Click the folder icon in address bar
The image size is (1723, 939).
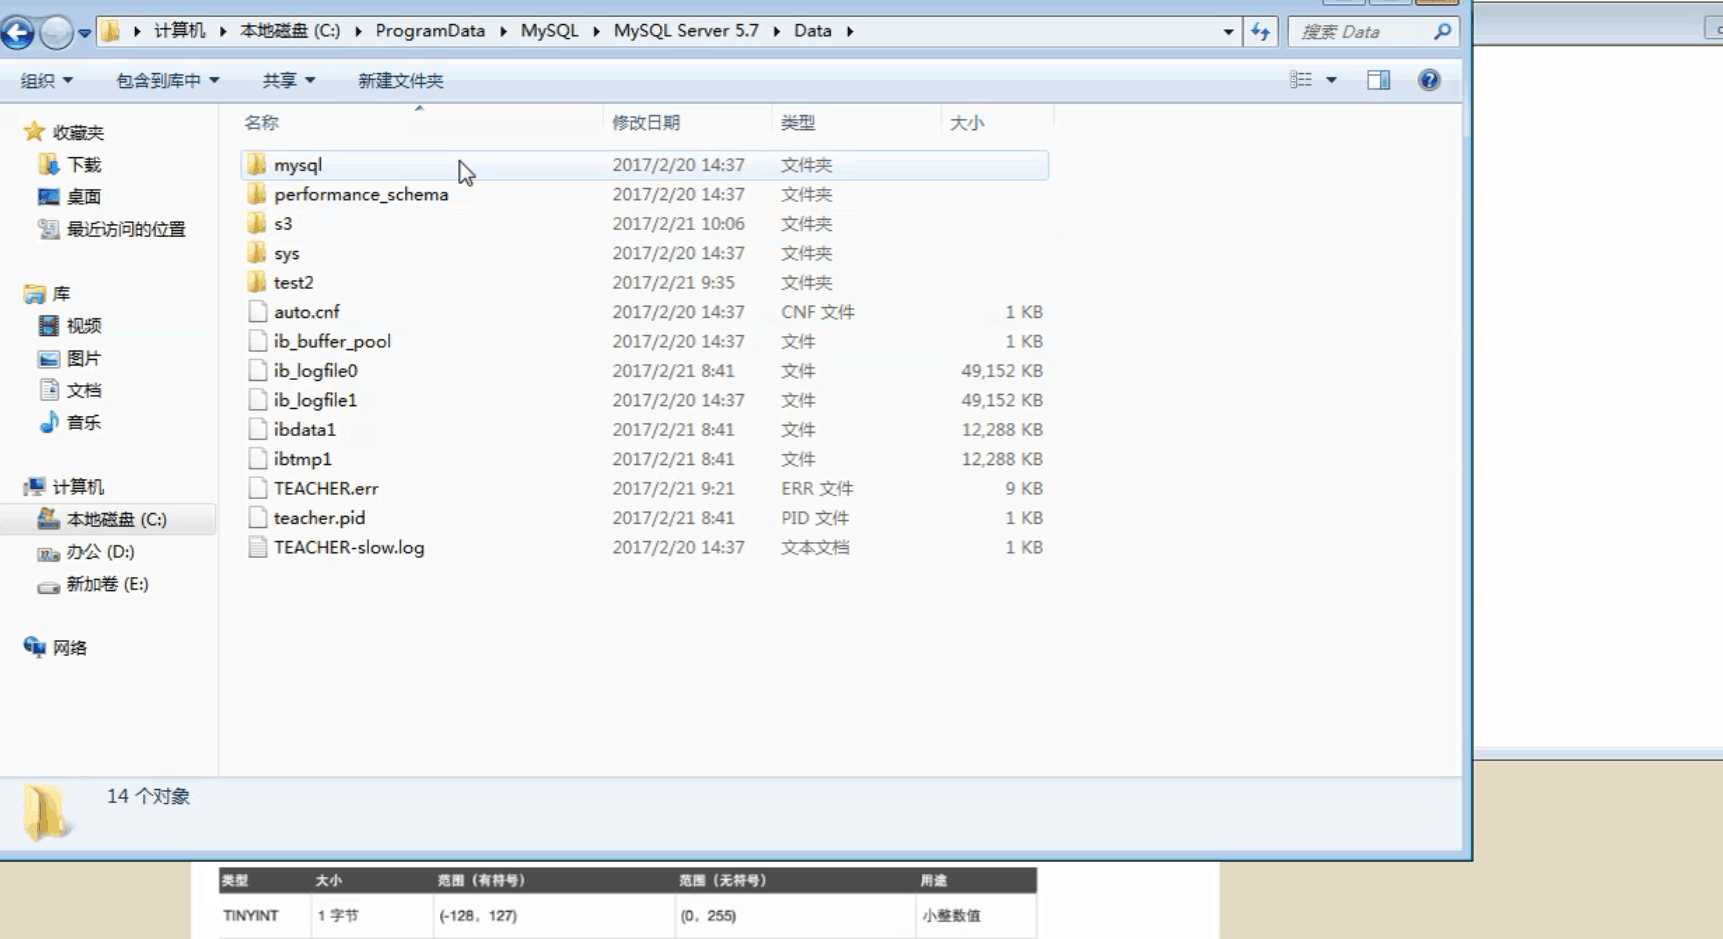[111, 31]
